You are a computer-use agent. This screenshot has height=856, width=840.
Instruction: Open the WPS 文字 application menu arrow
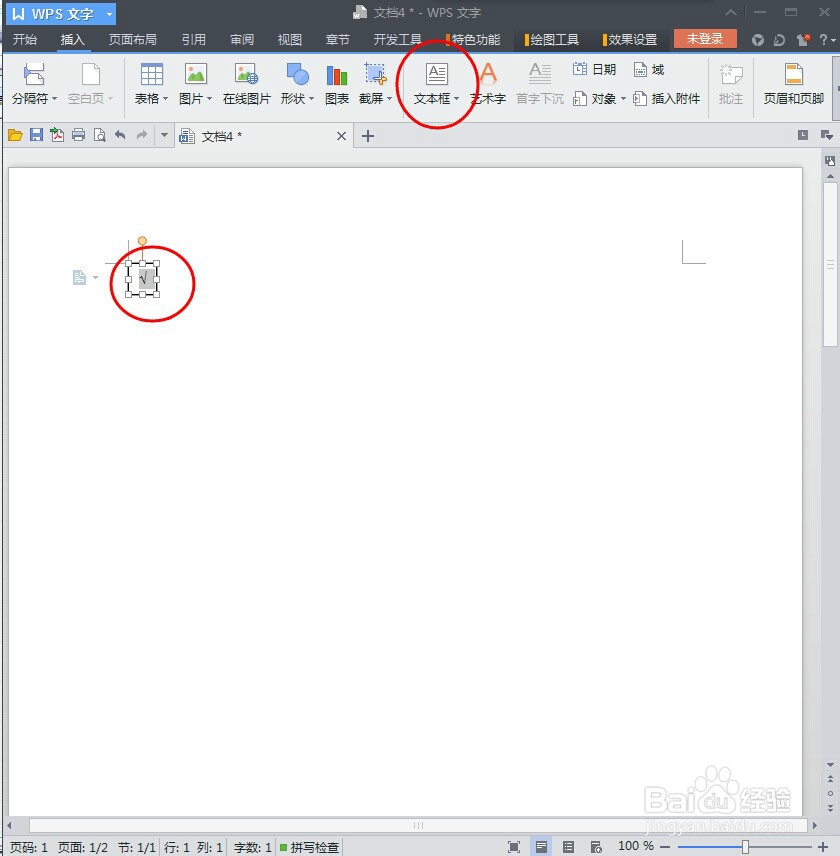[x=109, y=14]
